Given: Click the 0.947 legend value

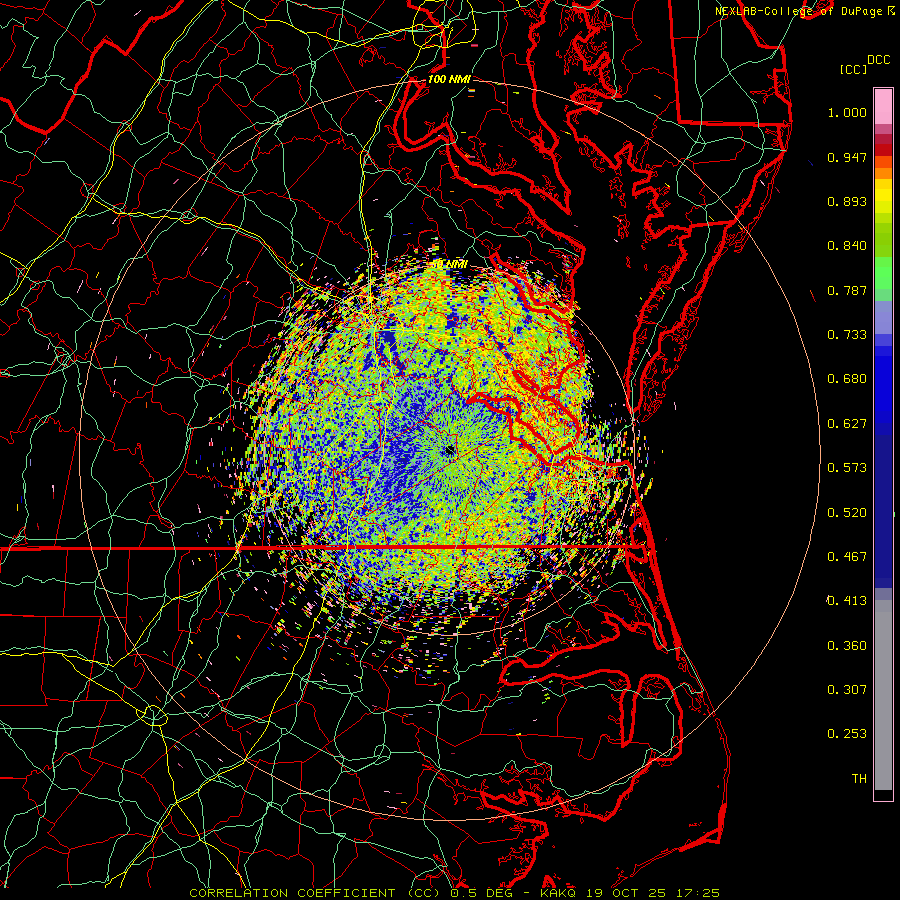Looking at the screenshot, I should [x=847, y=157].
